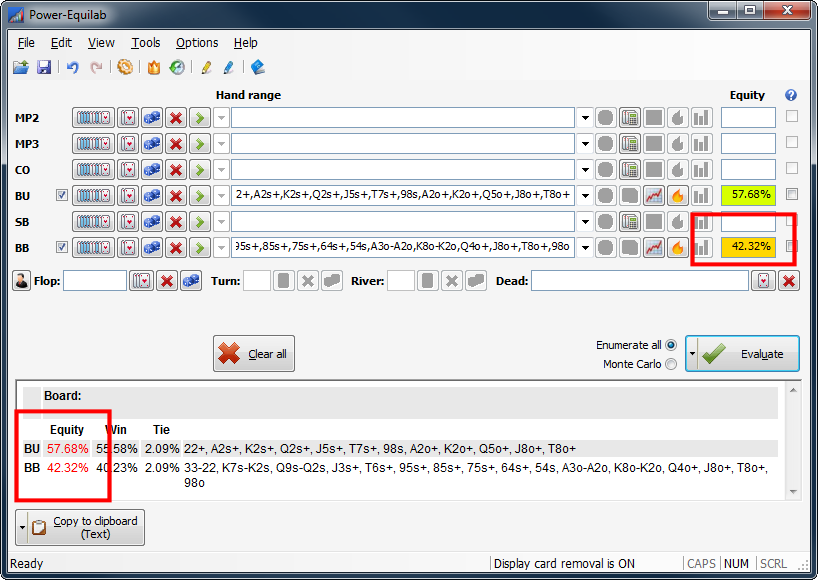
Task: Click the results panel down scroll arrow
Action: (x=793, y=491)
